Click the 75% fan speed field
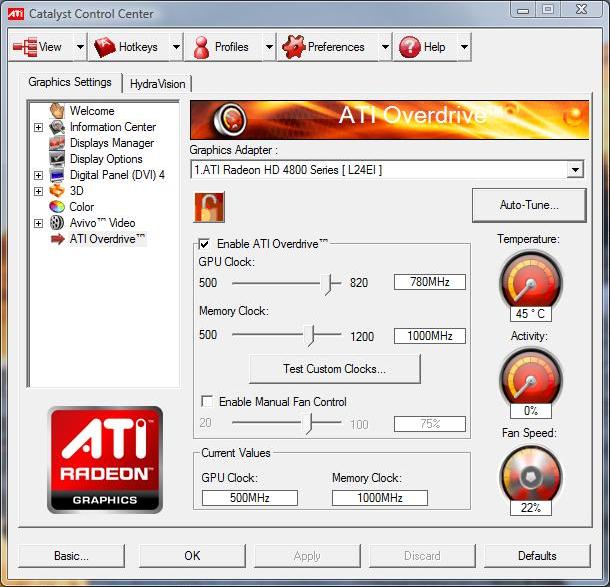 point(429,424)
